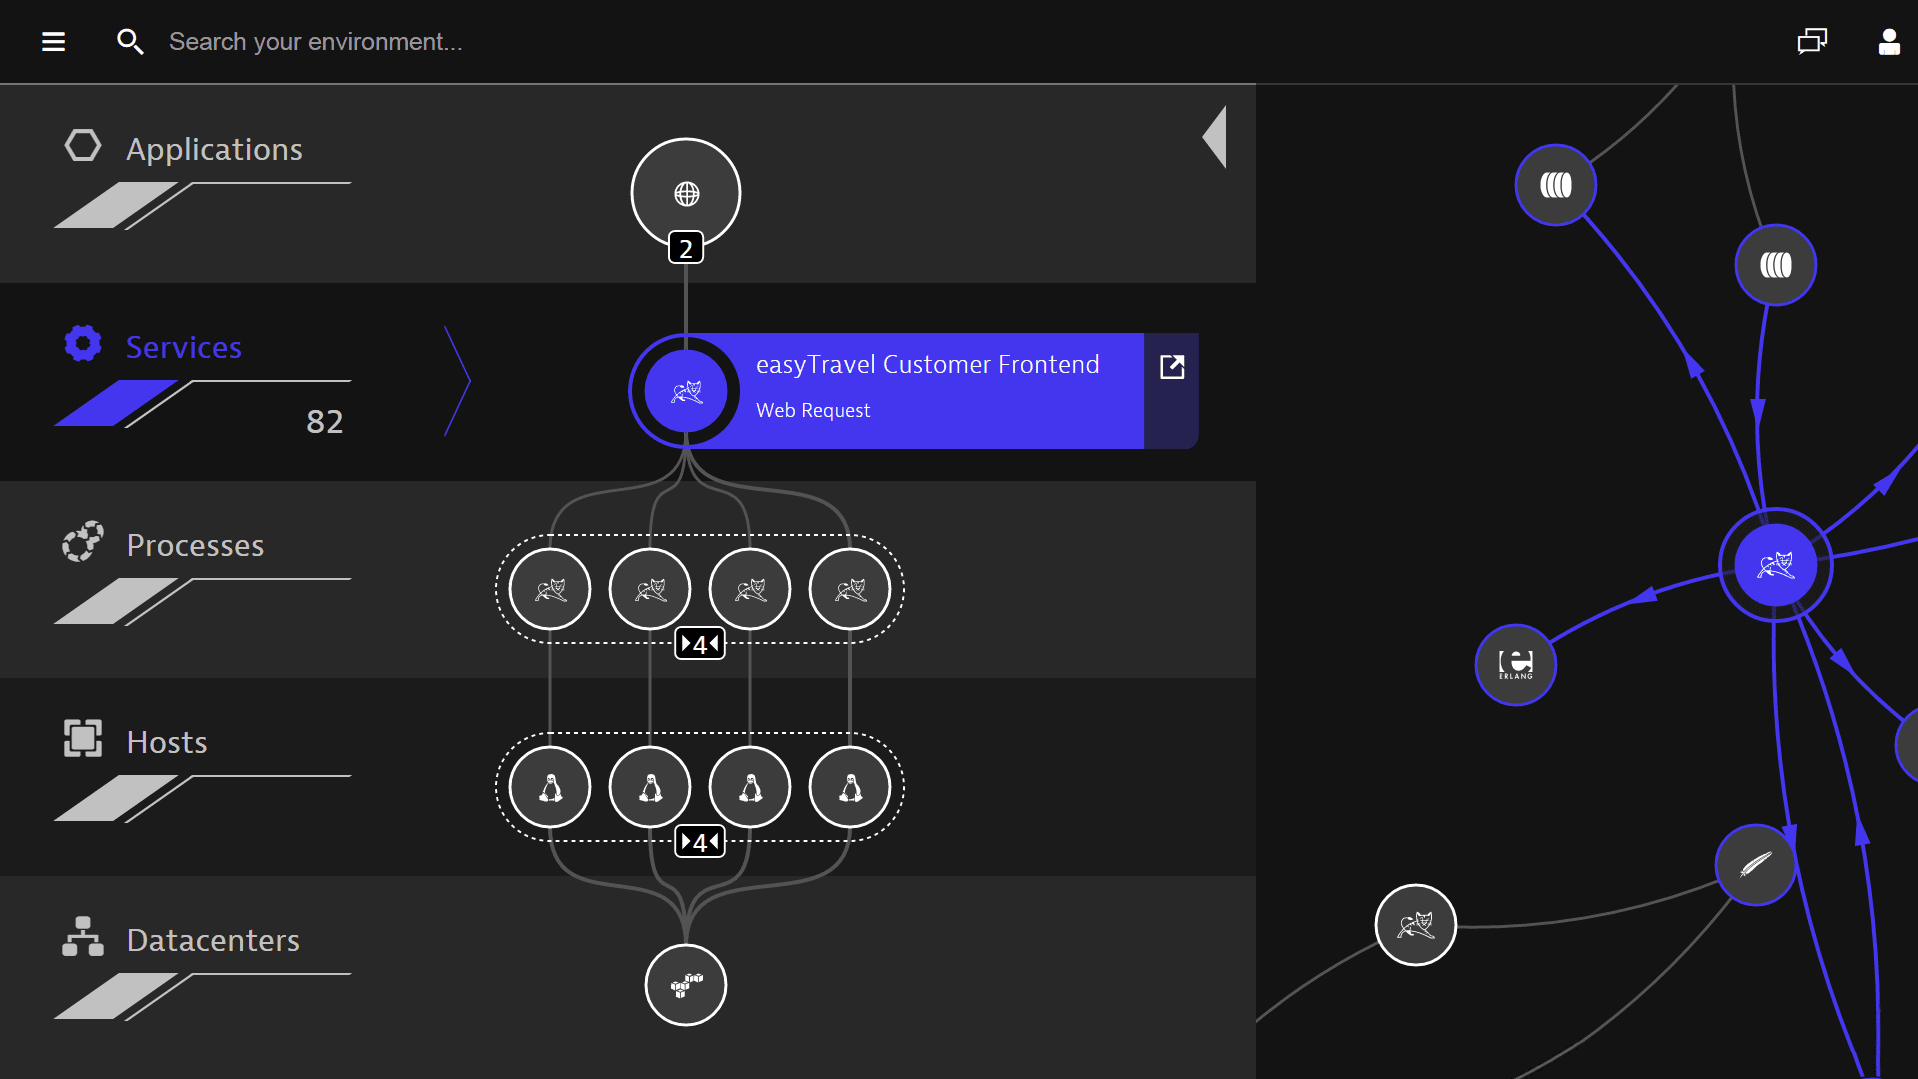The image size is (1918, 1079).
Task: Click the white-outlined Tomcat node in graph
Action: click(1416, 925)
